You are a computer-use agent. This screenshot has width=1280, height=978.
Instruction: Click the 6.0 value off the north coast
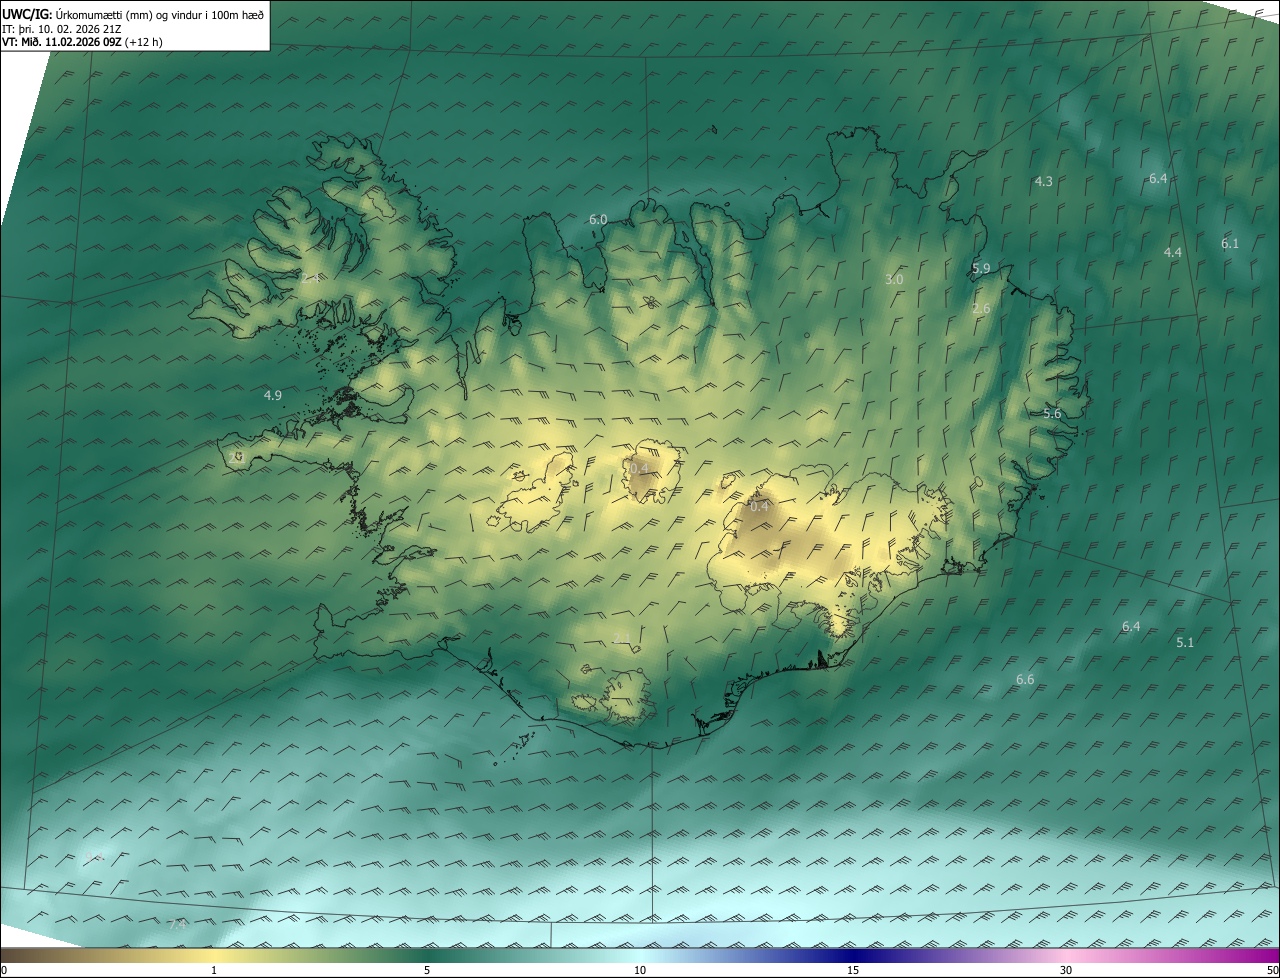(598, 219)
